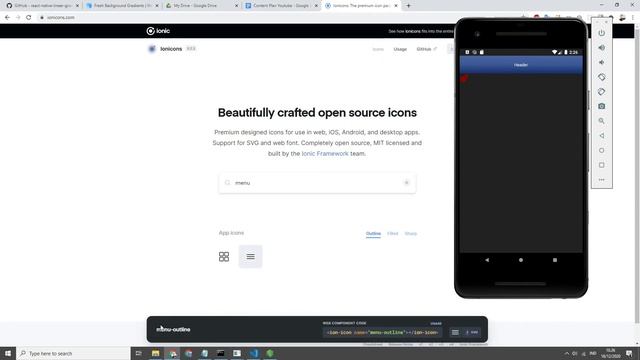Open Task View on the taskbar
640x360 pixels.
tap(138, 353)
